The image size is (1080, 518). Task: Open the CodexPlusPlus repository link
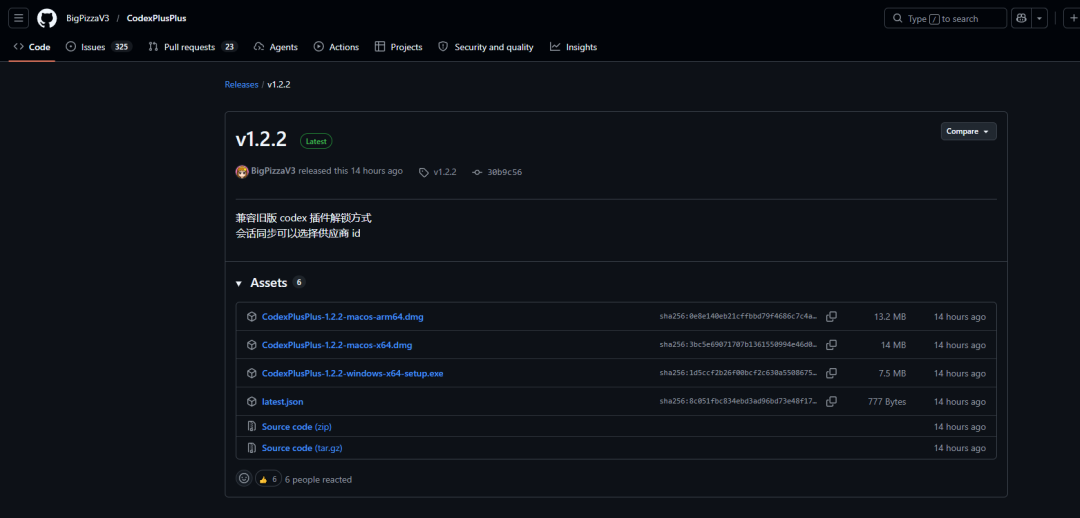[x=156, y=19]
